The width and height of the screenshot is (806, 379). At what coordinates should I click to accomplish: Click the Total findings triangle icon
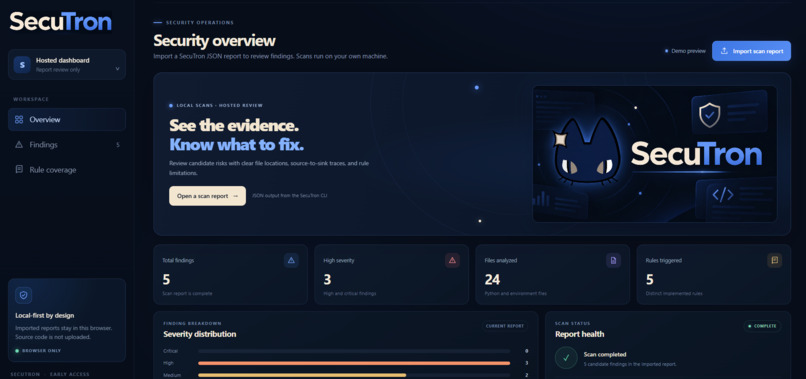291,260
